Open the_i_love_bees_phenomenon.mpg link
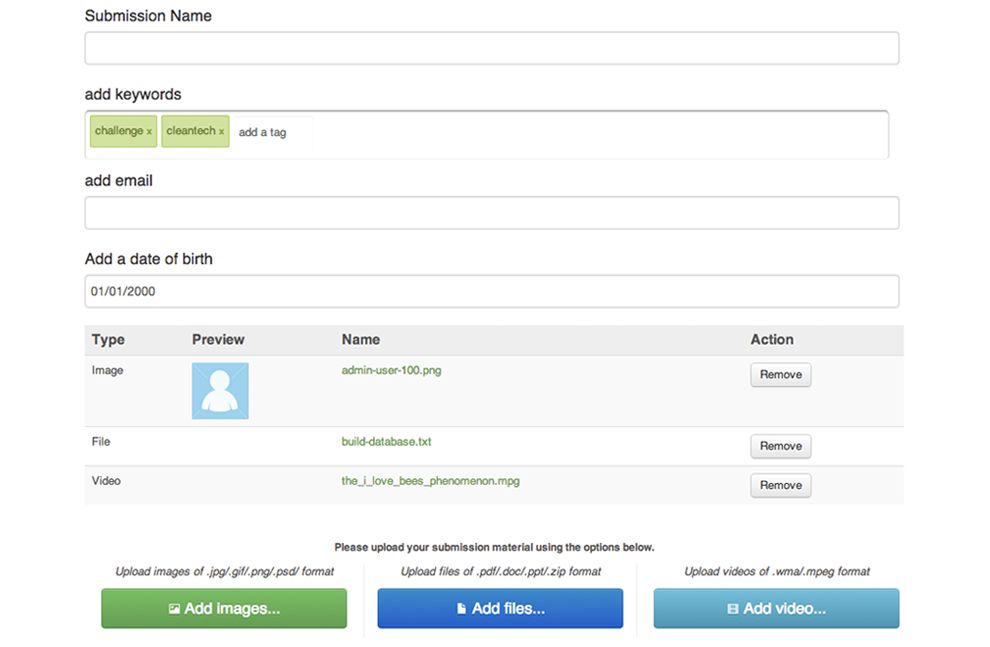The height and width of the screenshot is (647, 990). click(431, 481)
